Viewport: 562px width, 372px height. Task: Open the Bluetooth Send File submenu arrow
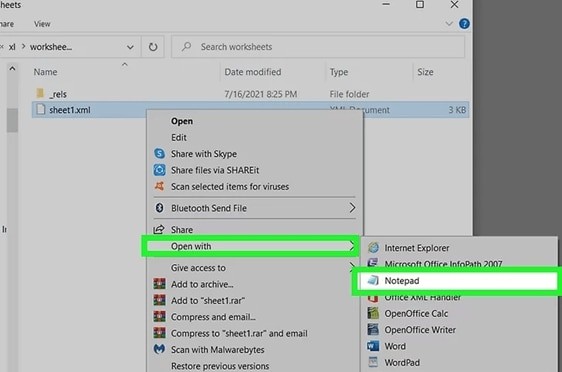pos(352,208)
